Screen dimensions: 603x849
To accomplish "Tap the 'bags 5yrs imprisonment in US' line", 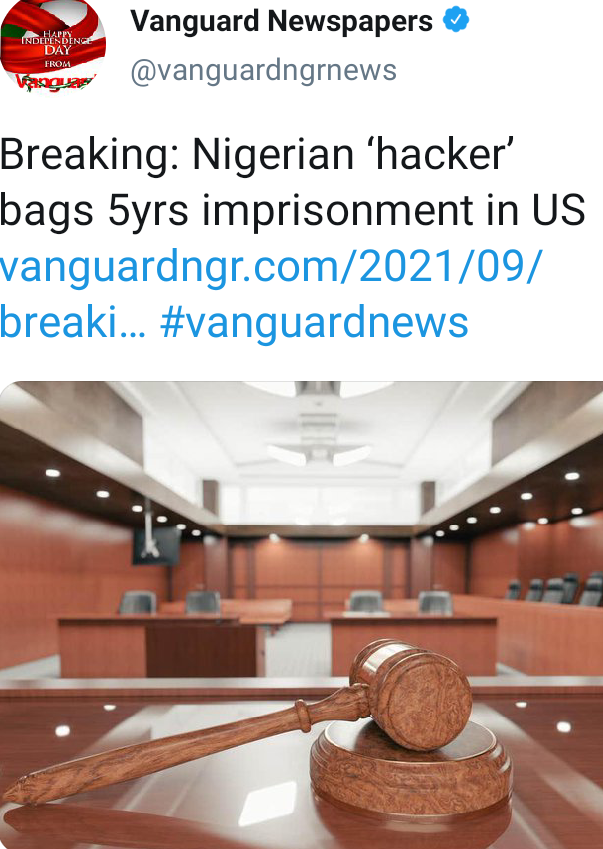I will [292, 211].
